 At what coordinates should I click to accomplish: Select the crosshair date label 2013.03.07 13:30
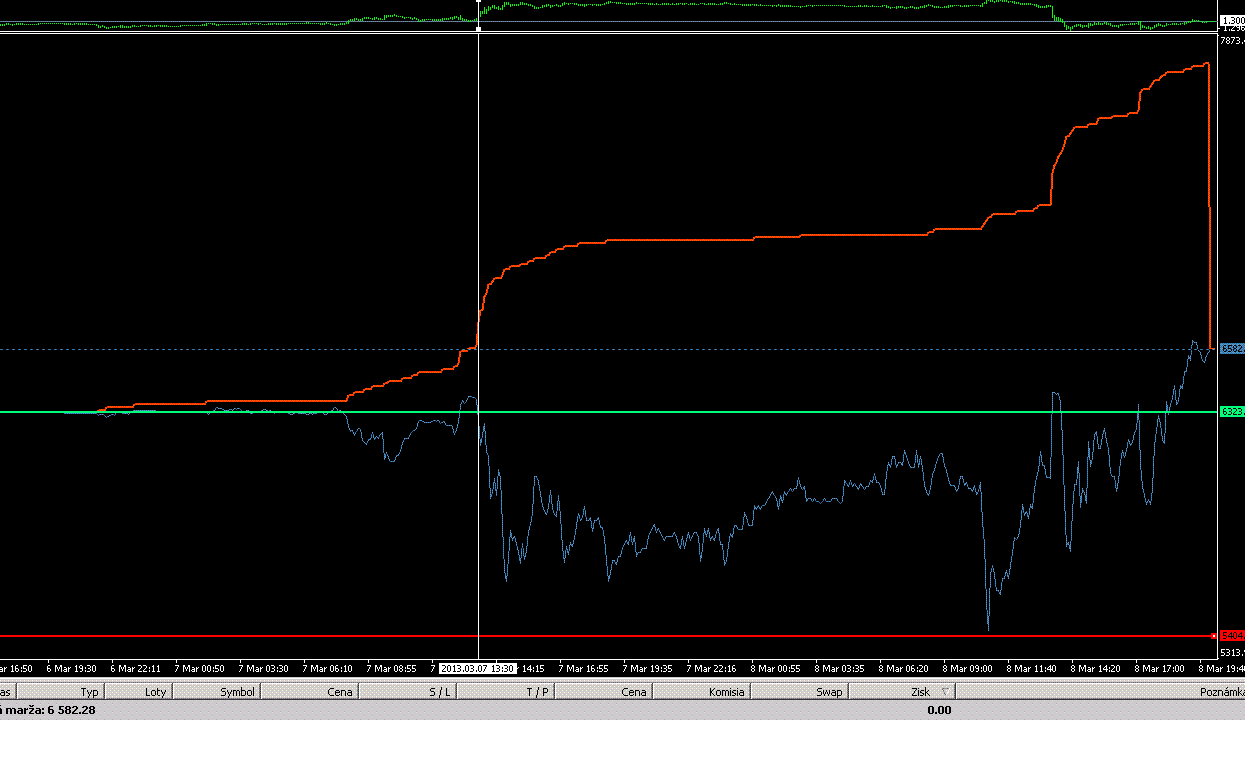tap(478, 668)
